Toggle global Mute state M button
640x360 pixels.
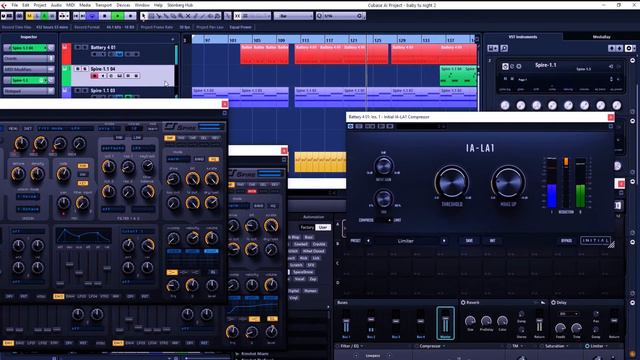[29, 16]
